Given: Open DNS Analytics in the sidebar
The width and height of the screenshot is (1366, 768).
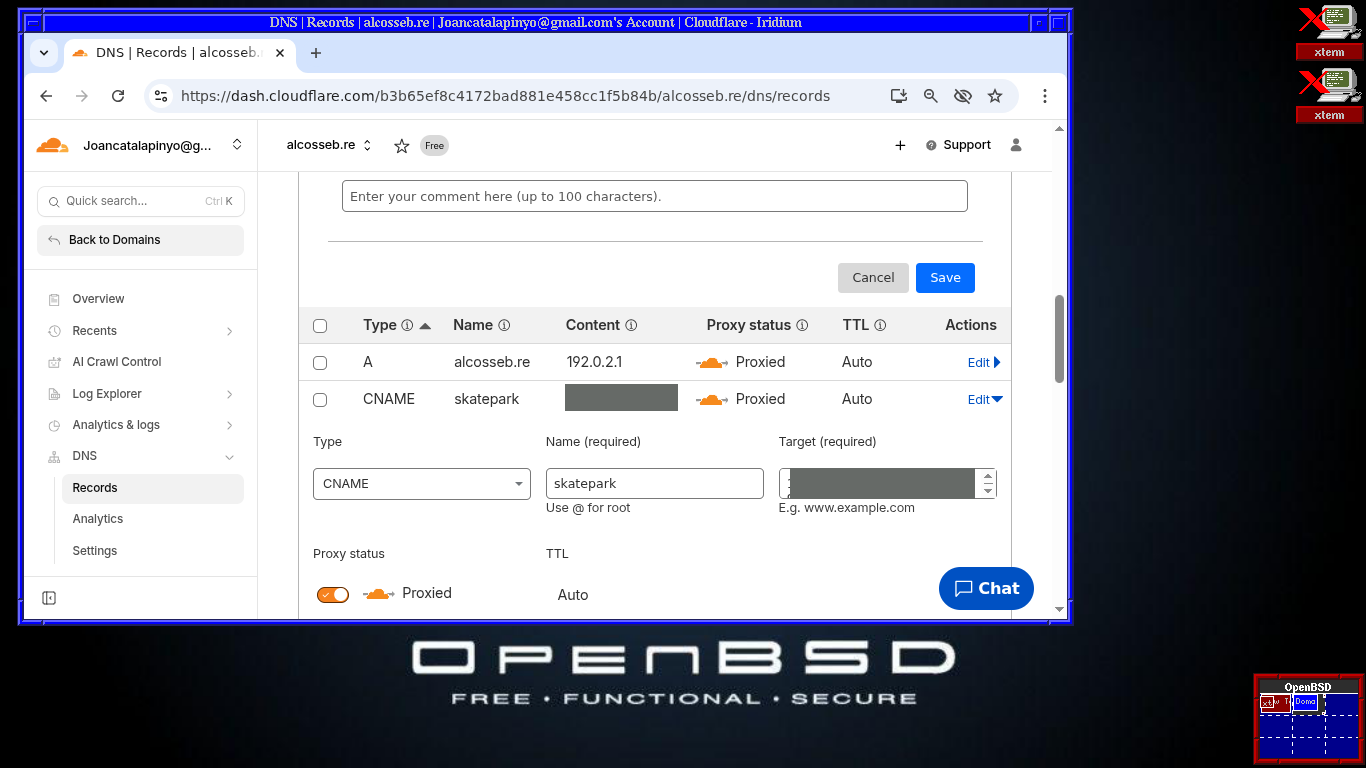Looking at the screenshot, I should click(x=98, y=519).
